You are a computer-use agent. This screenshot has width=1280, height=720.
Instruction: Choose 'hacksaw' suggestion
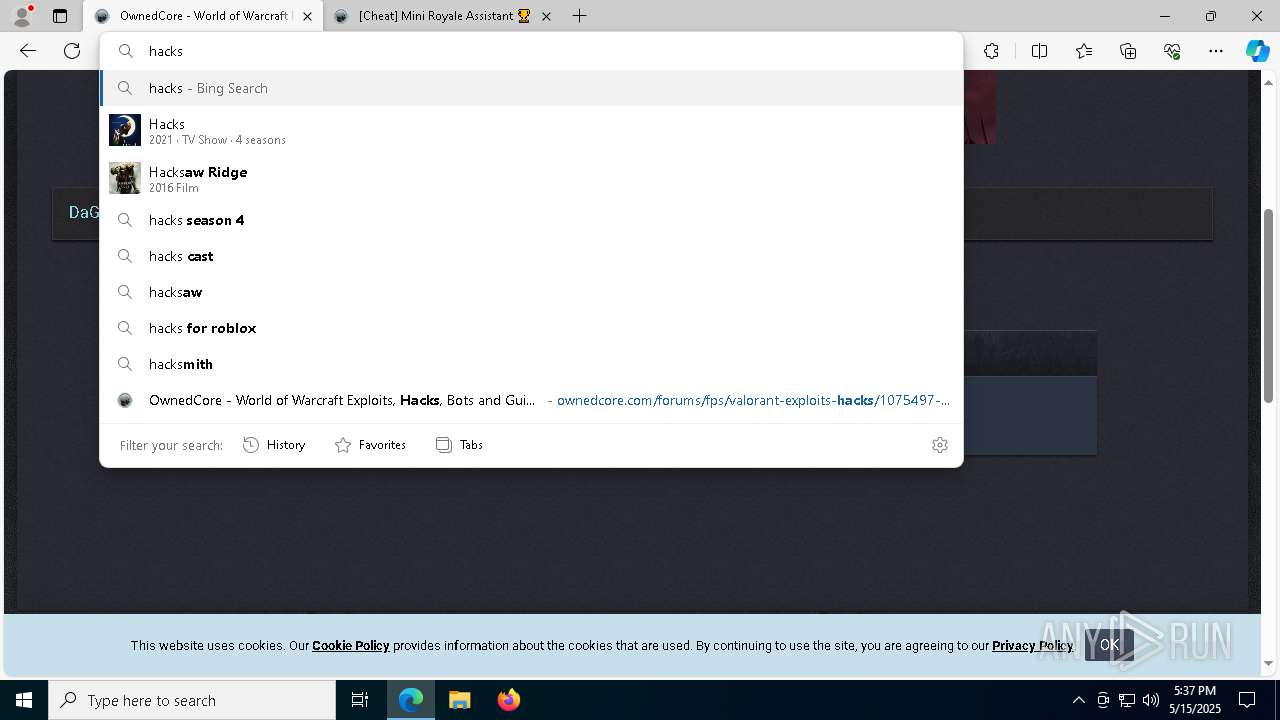click(x=531, y=292)
